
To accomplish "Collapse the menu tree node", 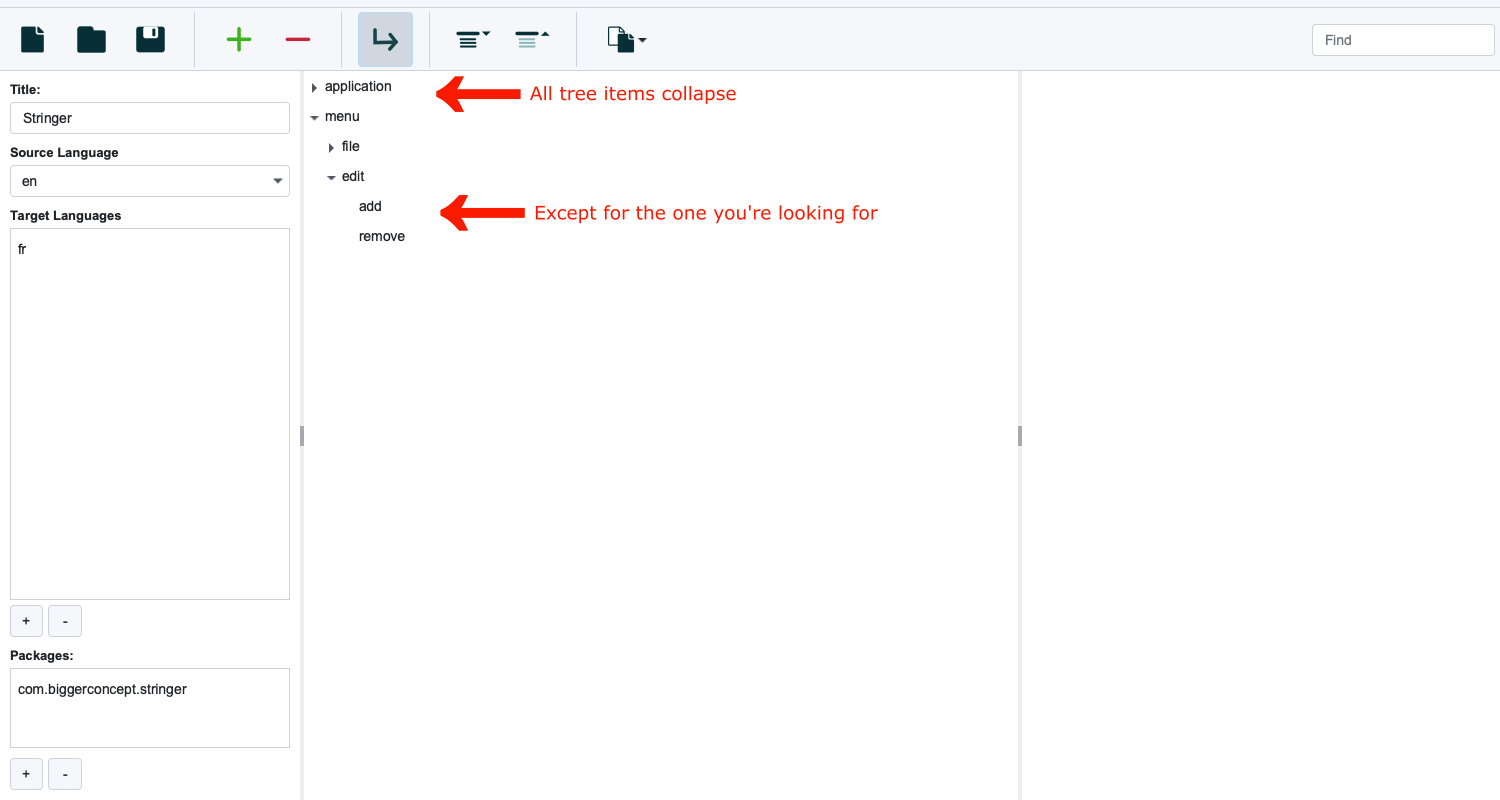I will point(314,117).
